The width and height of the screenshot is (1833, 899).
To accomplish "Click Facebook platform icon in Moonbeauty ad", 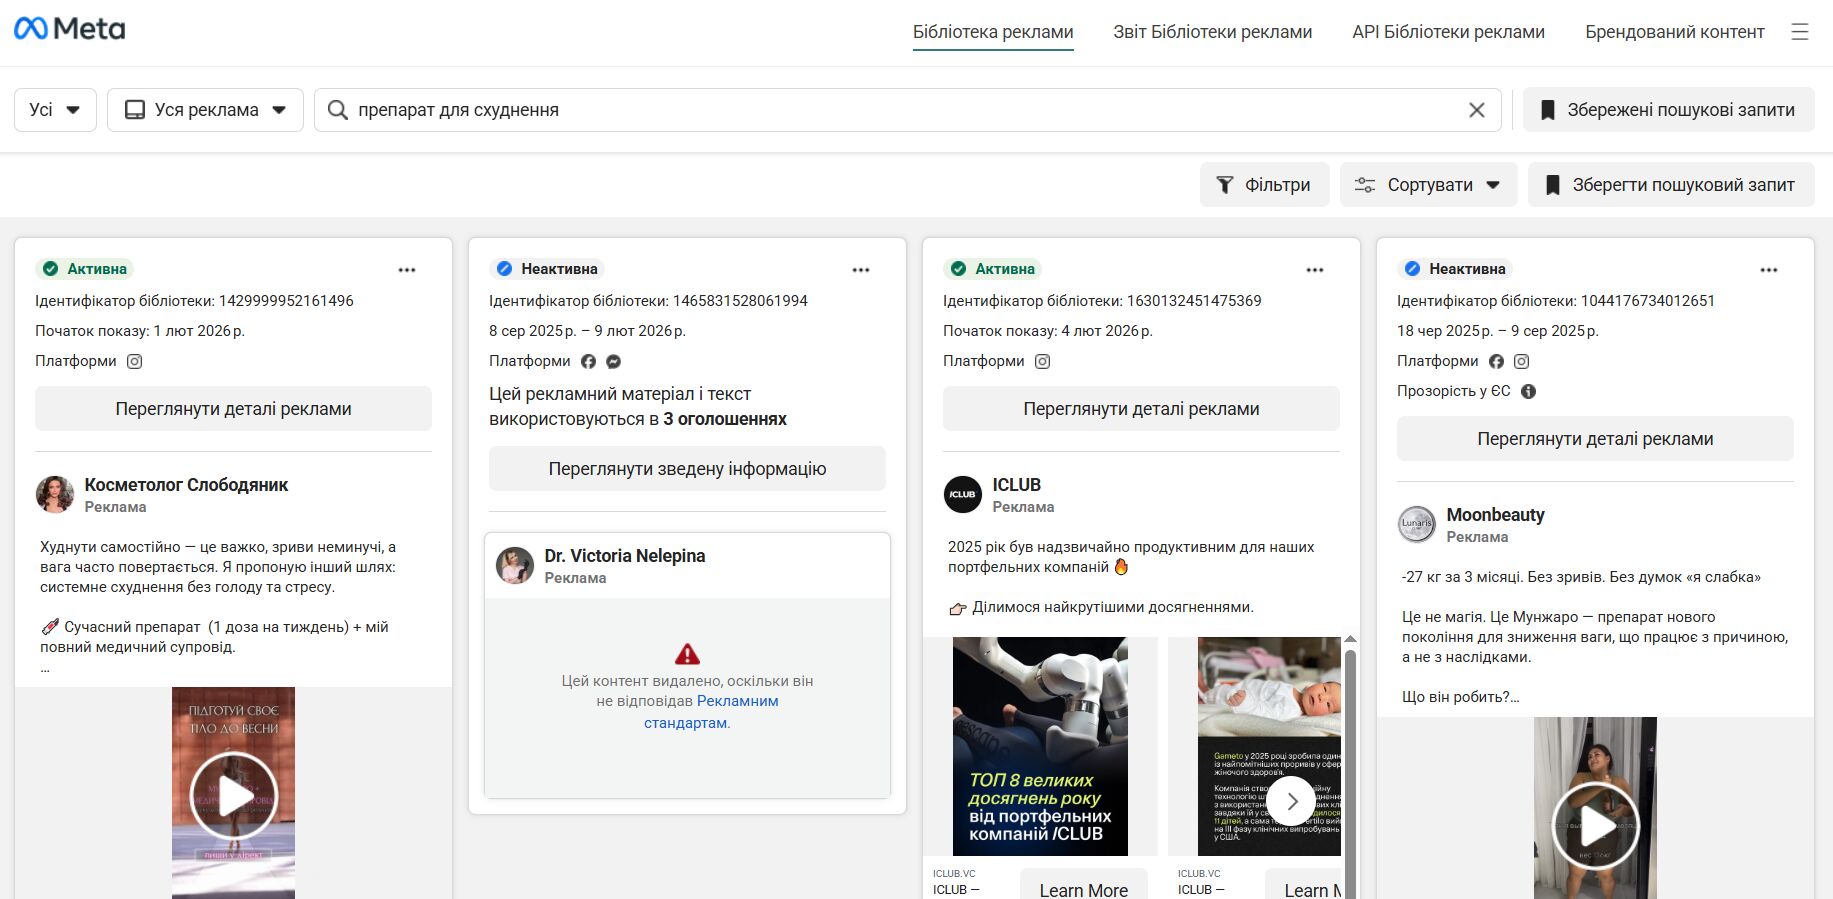I will (x=1496, y=361).
